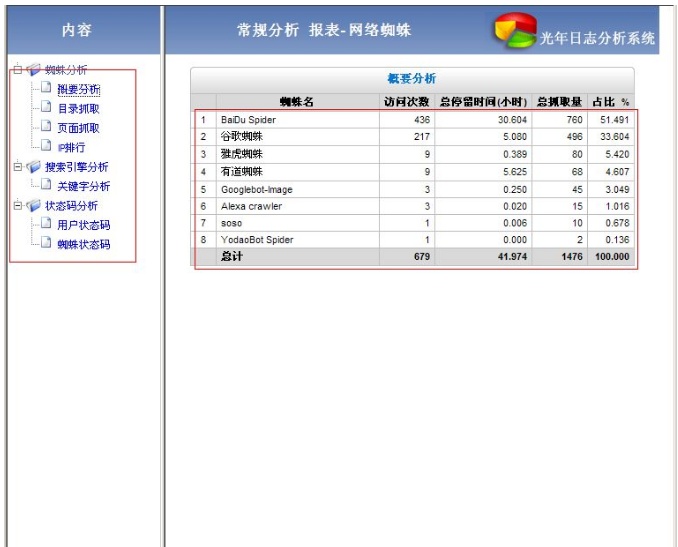Click the 总抓取量 column header
The image size is (678, 547).
coord(559,102)
